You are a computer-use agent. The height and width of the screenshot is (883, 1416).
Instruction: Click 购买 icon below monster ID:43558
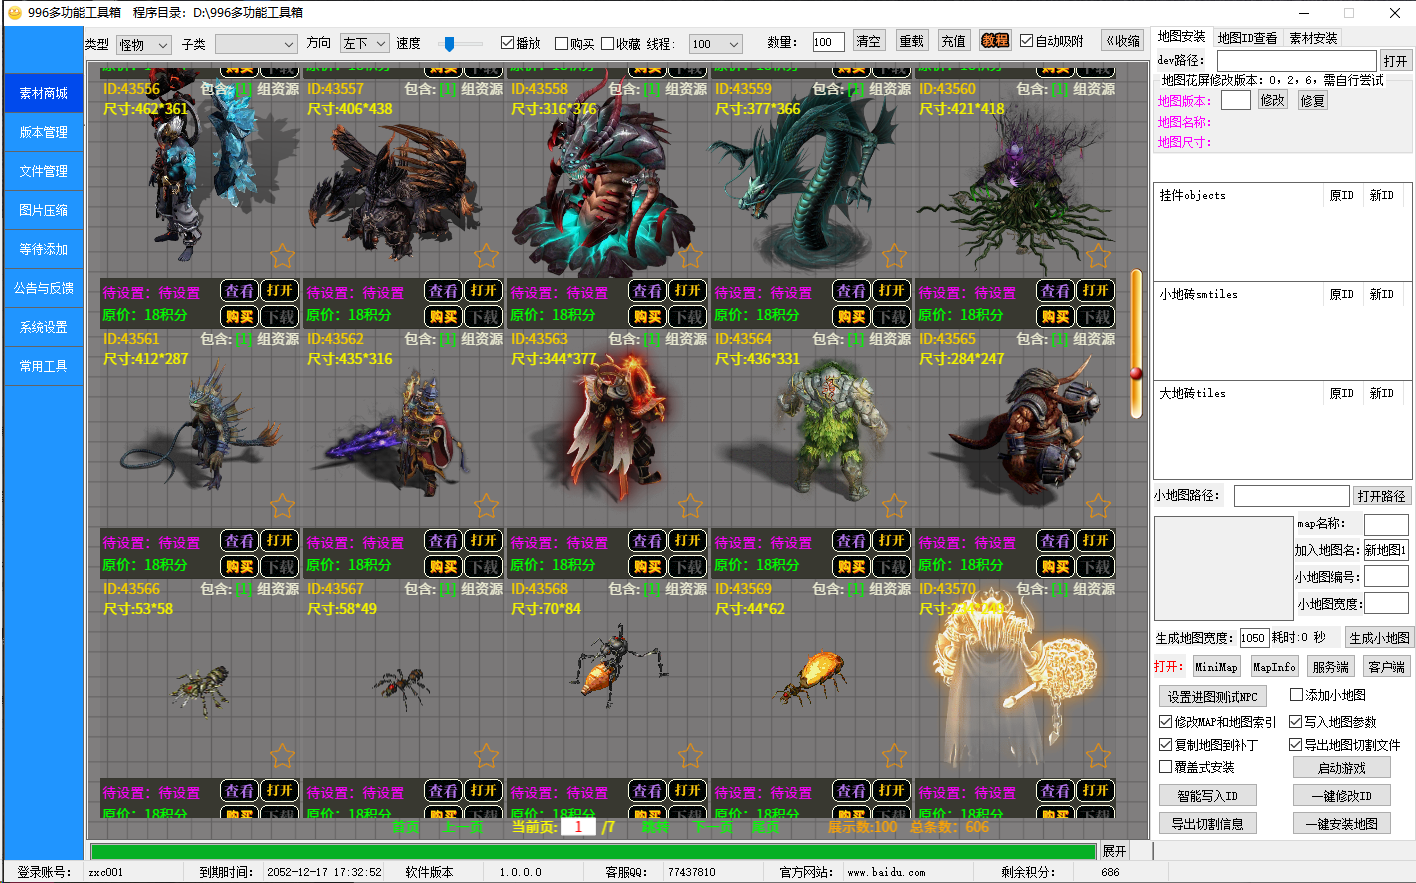(x=647, y=316)
